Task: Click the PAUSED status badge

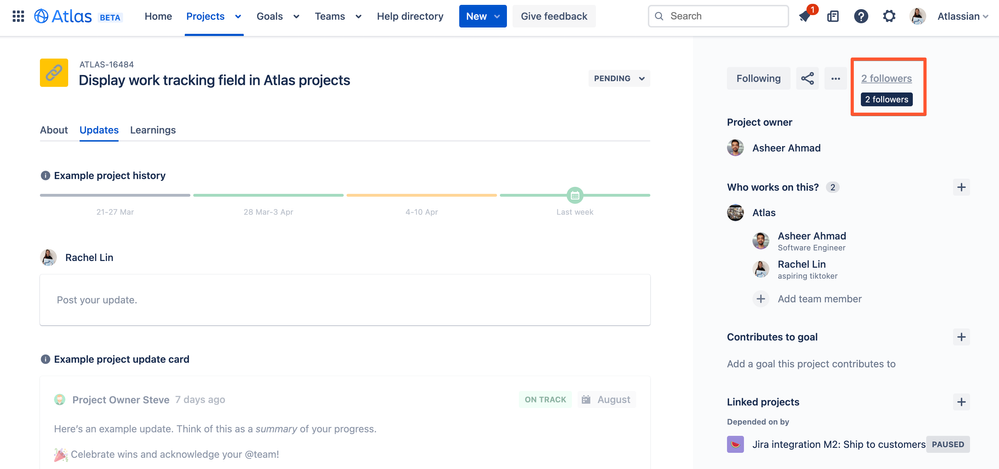Action: 947,444
